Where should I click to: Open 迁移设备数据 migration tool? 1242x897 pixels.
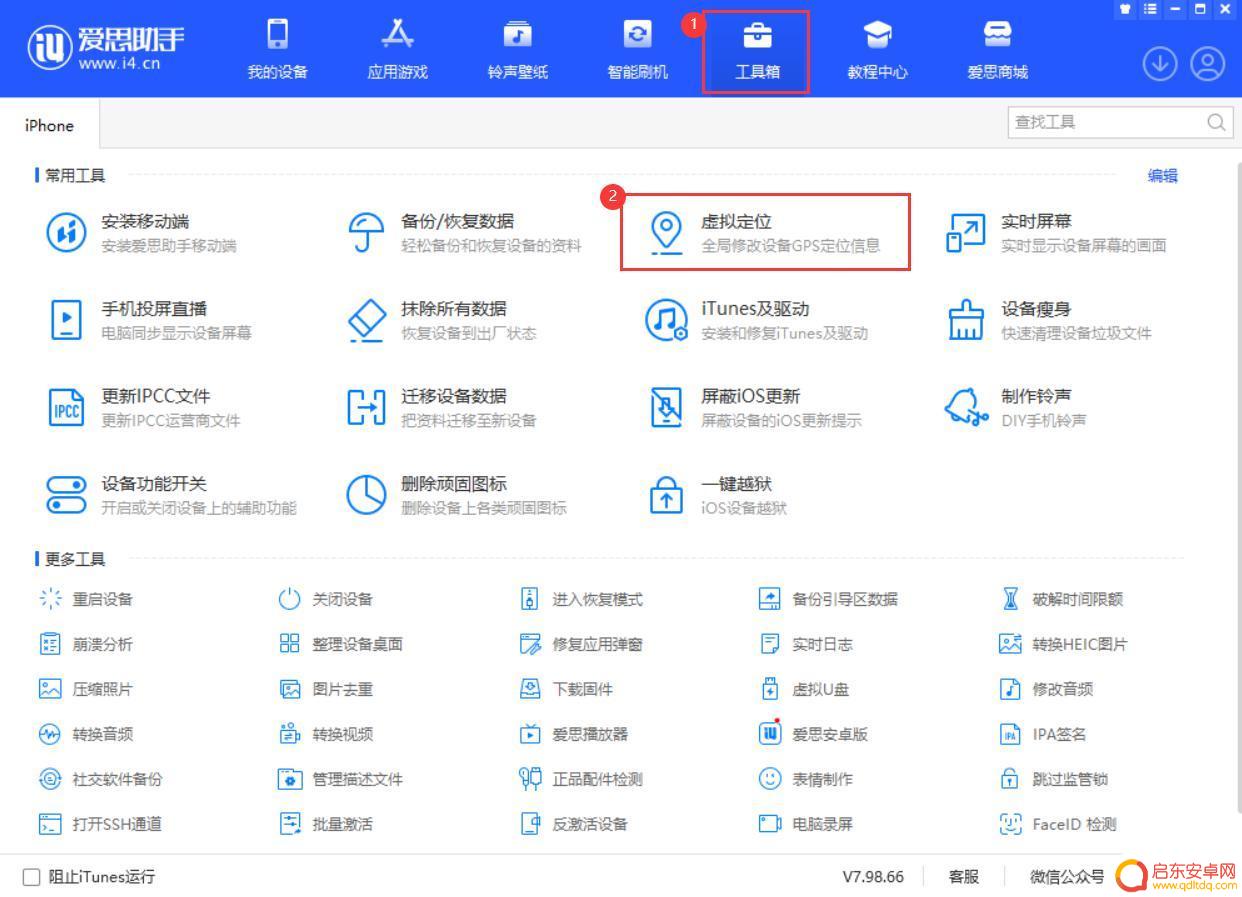[x=442, y=408]
